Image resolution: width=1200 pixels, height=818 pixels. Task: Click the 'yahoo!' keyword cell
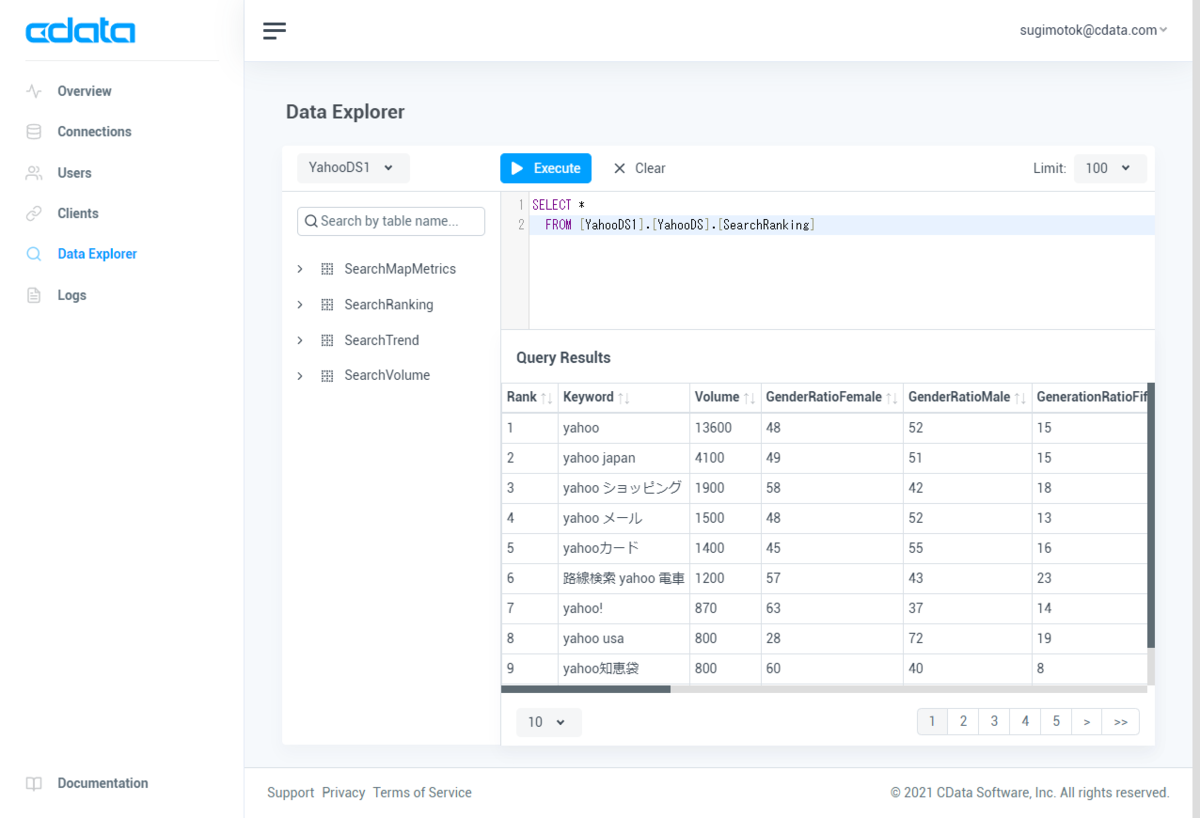pos(624,608)
